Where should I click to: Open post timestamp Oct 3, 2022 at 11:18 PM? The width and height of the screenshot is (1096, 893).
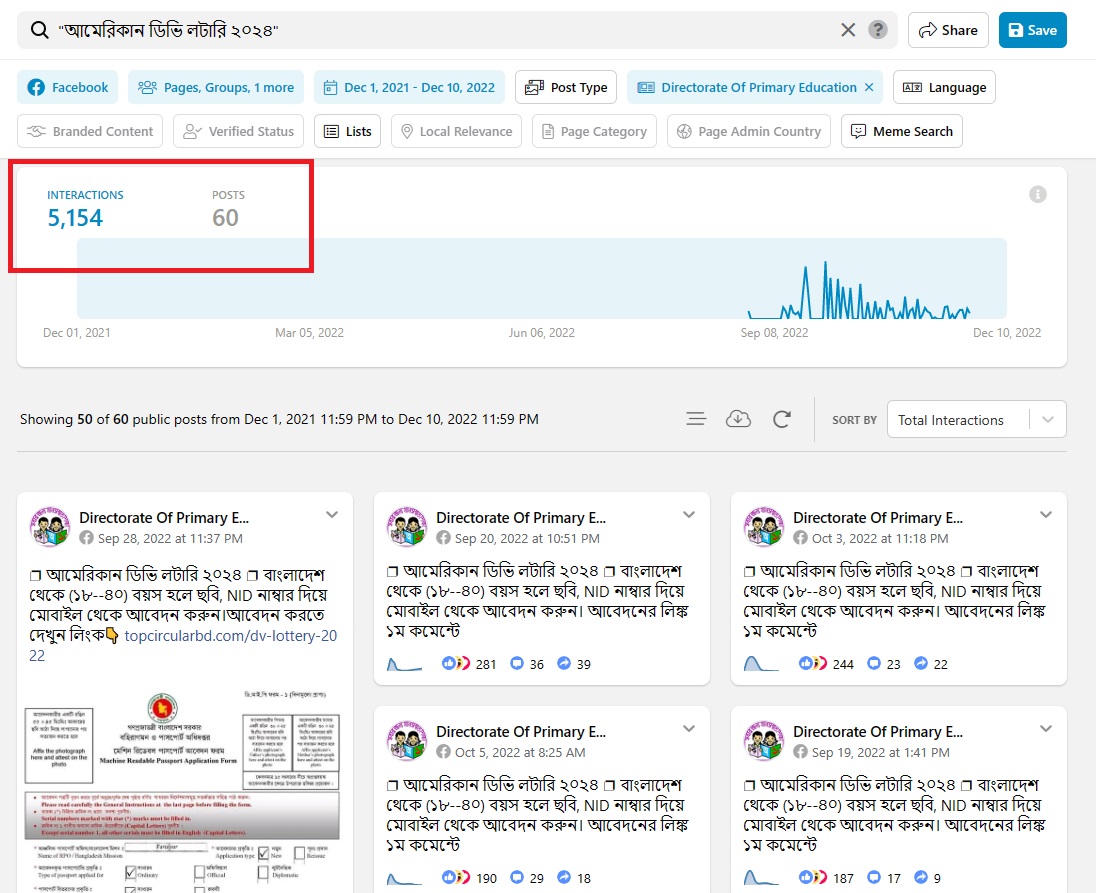pos(880,539)
